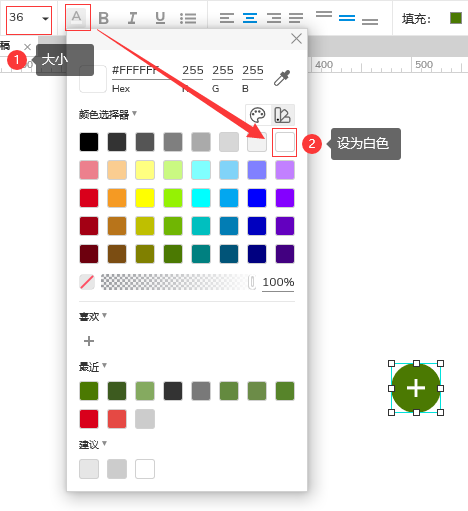This screenshot has height=511, width=468.
Task: Open the green fill color swatch
Action: 455,18
